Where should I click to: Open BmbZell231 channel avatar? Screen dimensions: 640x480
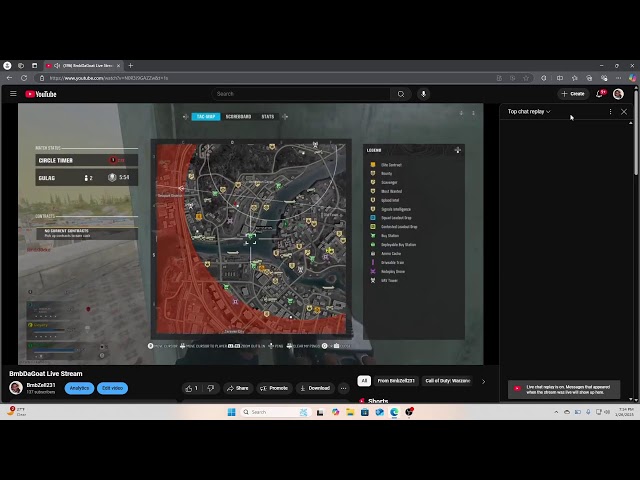(x=16, y=388)
